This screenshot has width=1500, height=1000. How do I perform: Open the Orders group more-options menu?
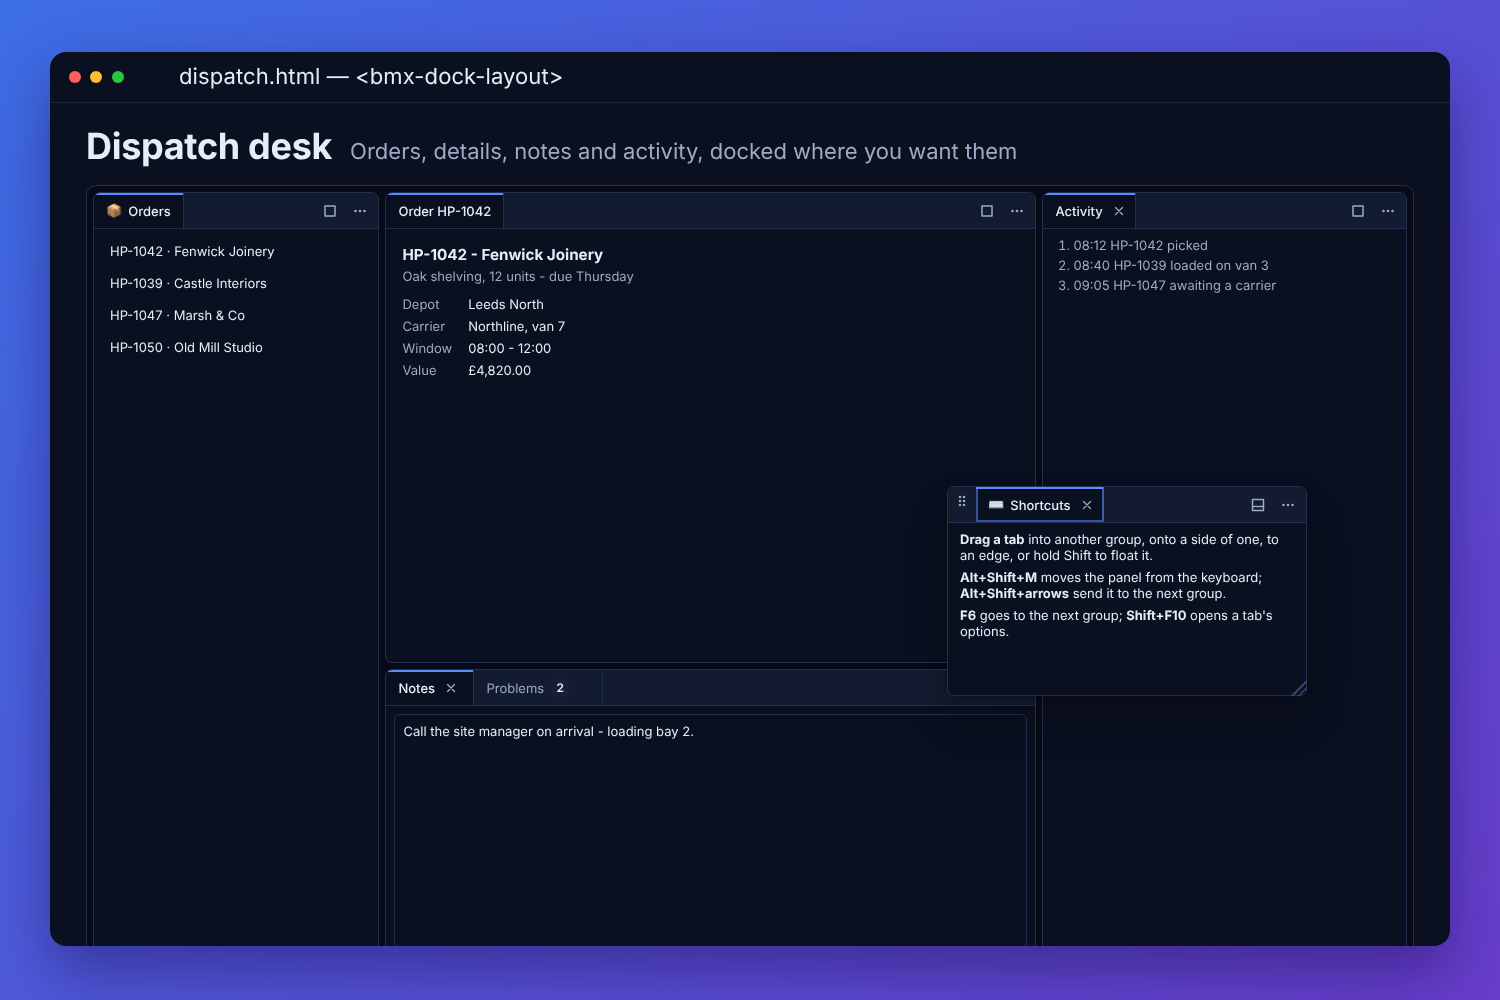pos(360,211)
